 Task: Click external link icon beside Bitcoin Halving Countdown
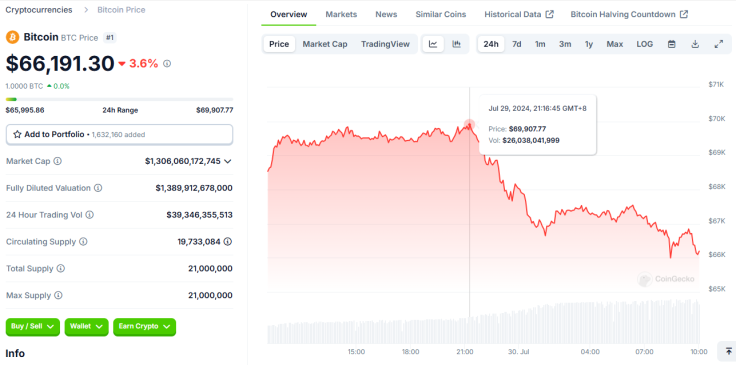(684, 14)
